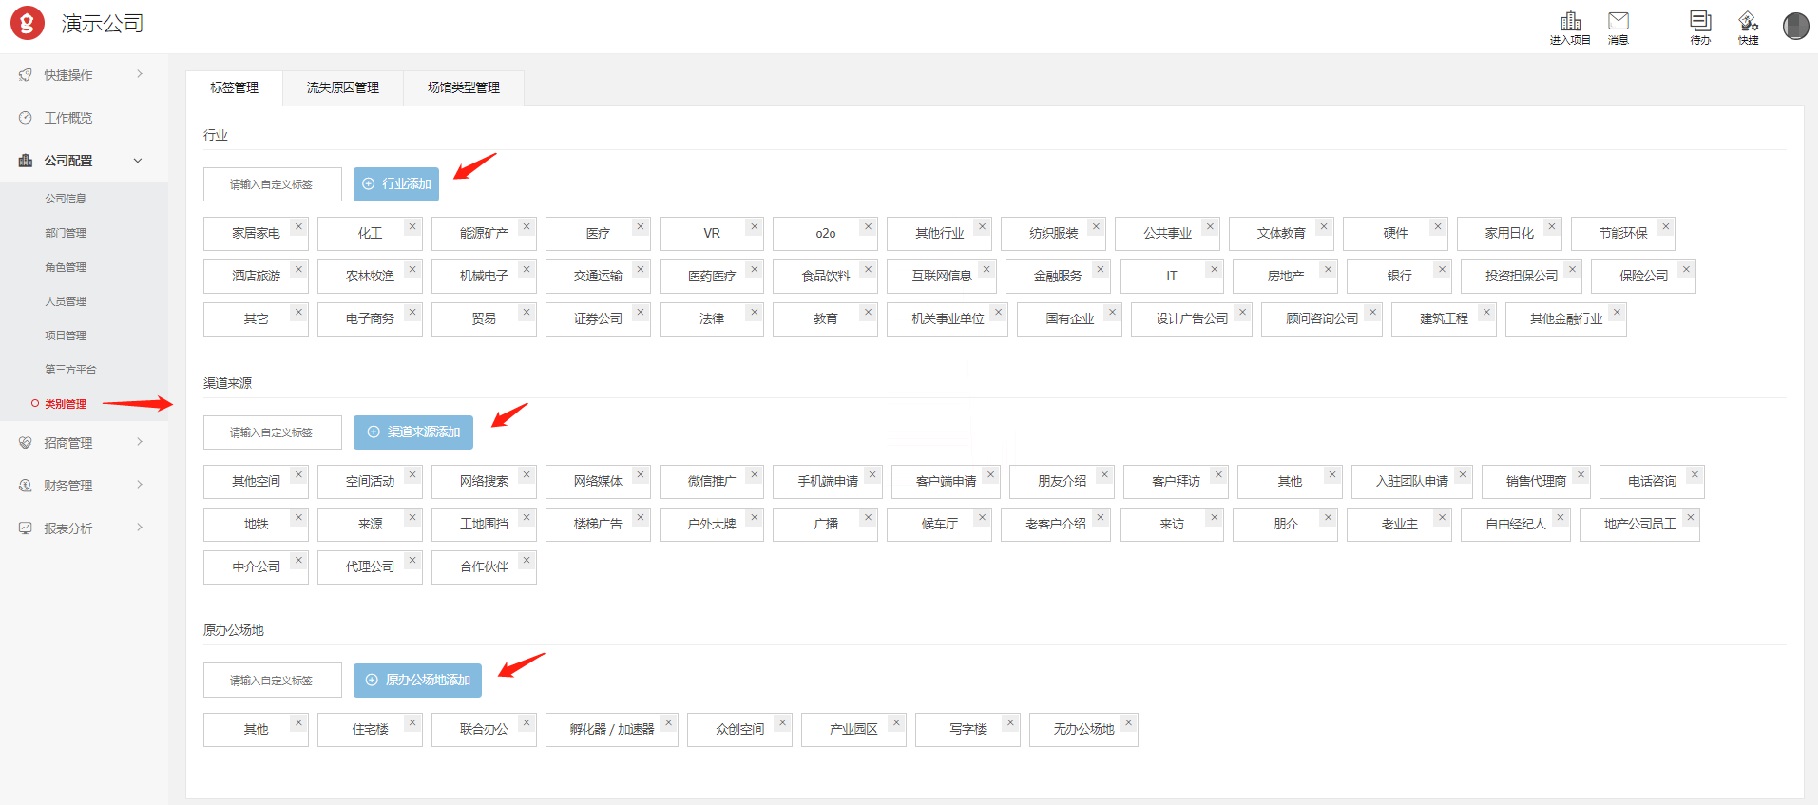The height and width of the screenshot is (805, 1818).
Task: Delete the 联合办公 office tag
Action: click(526, 722)
